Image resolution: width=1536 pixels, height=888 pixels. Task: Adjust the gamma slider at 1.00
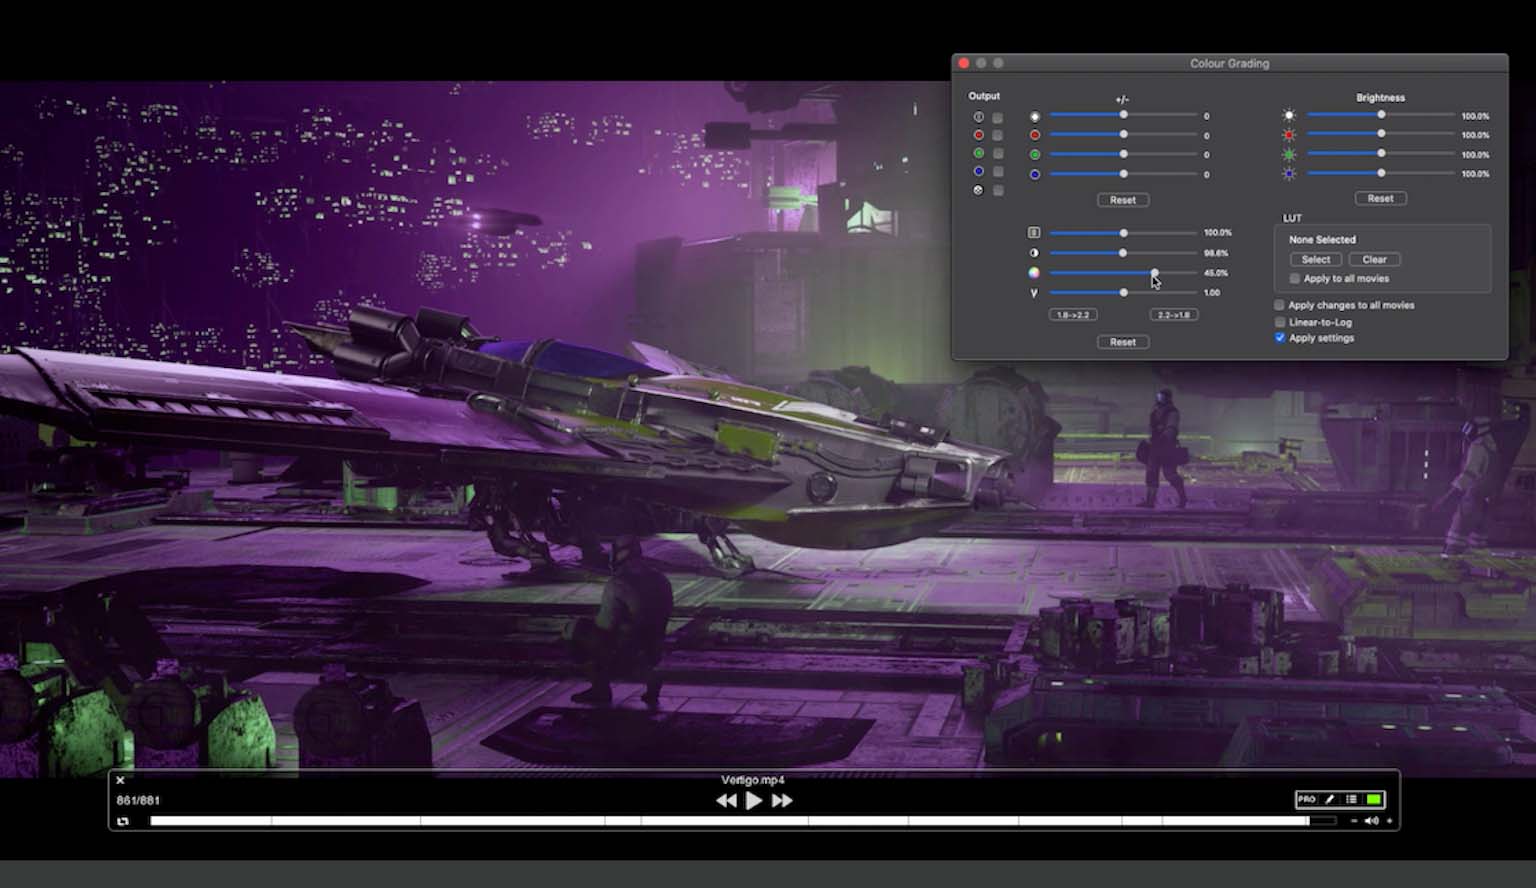point(1123,292)
